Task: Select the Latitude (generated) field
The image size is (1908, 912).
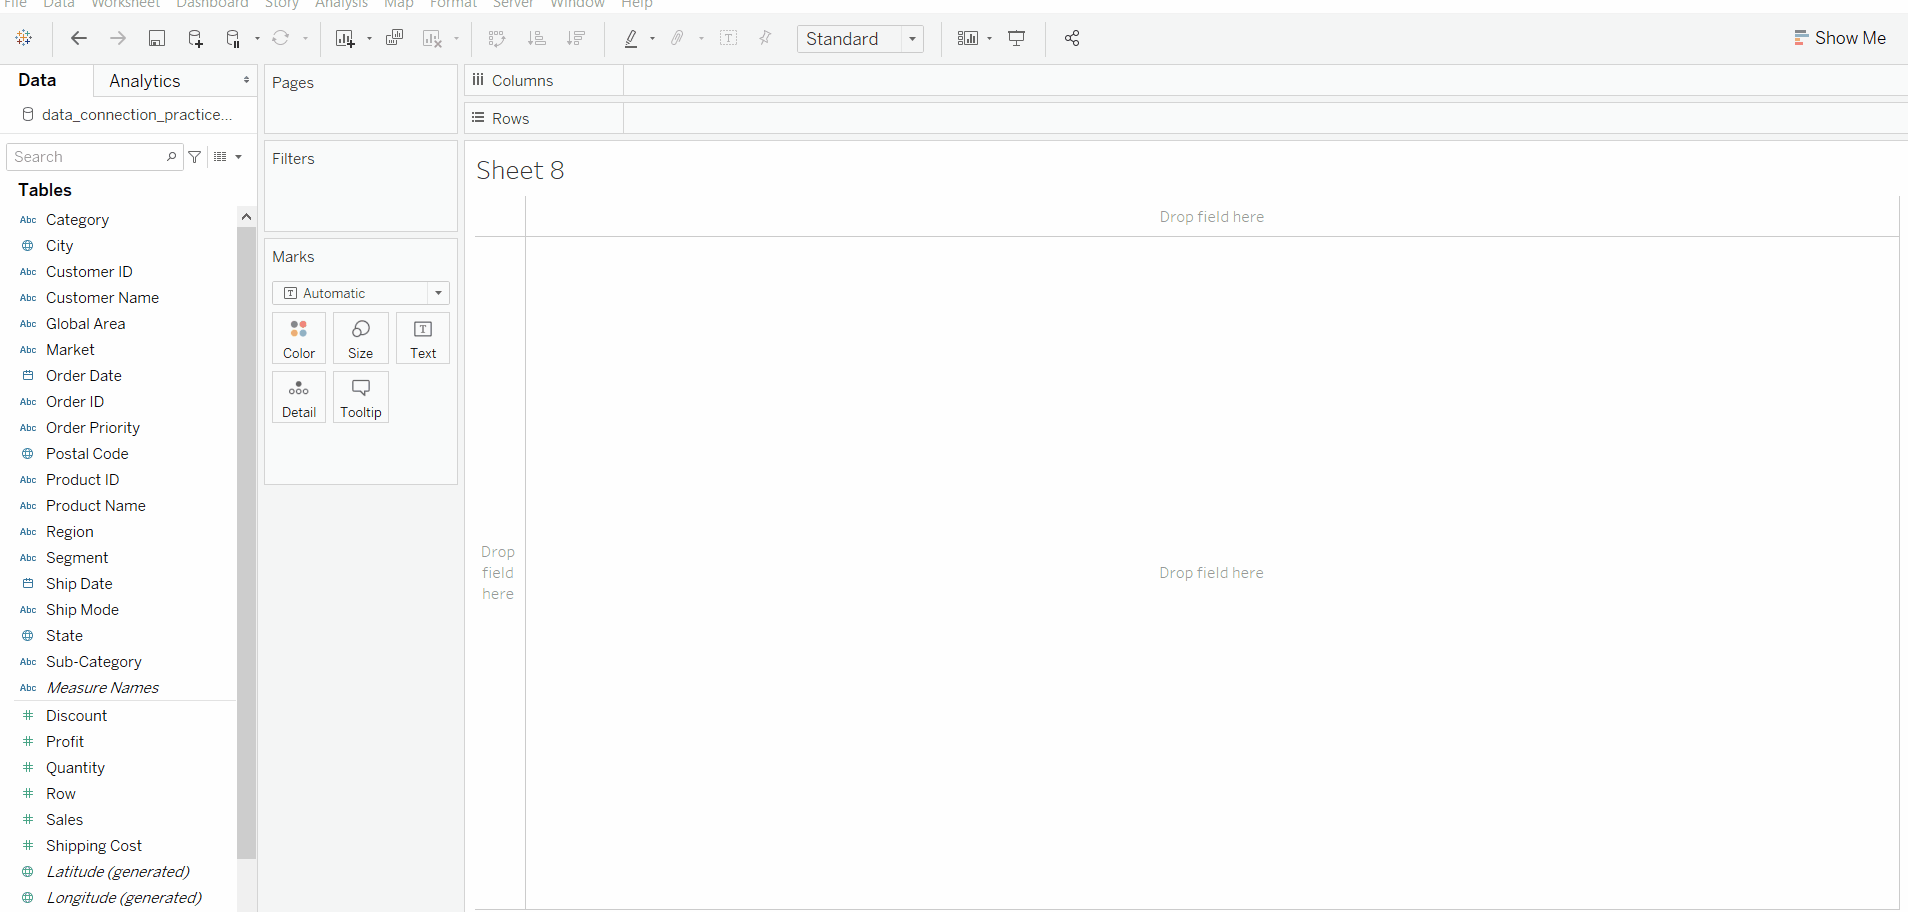Action: [117, 872]
